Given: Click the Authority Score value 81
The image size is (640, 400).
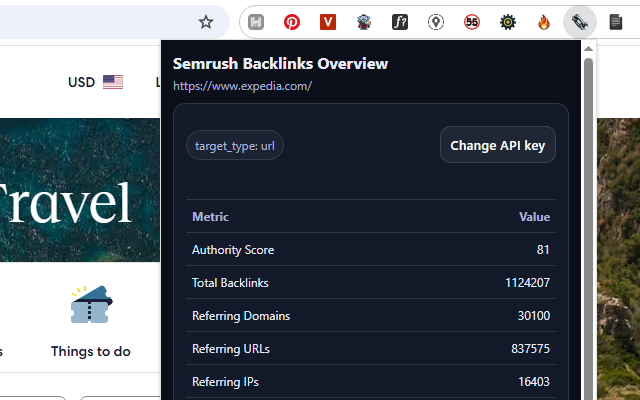Looking at the screenshot, I should (543, 250).
